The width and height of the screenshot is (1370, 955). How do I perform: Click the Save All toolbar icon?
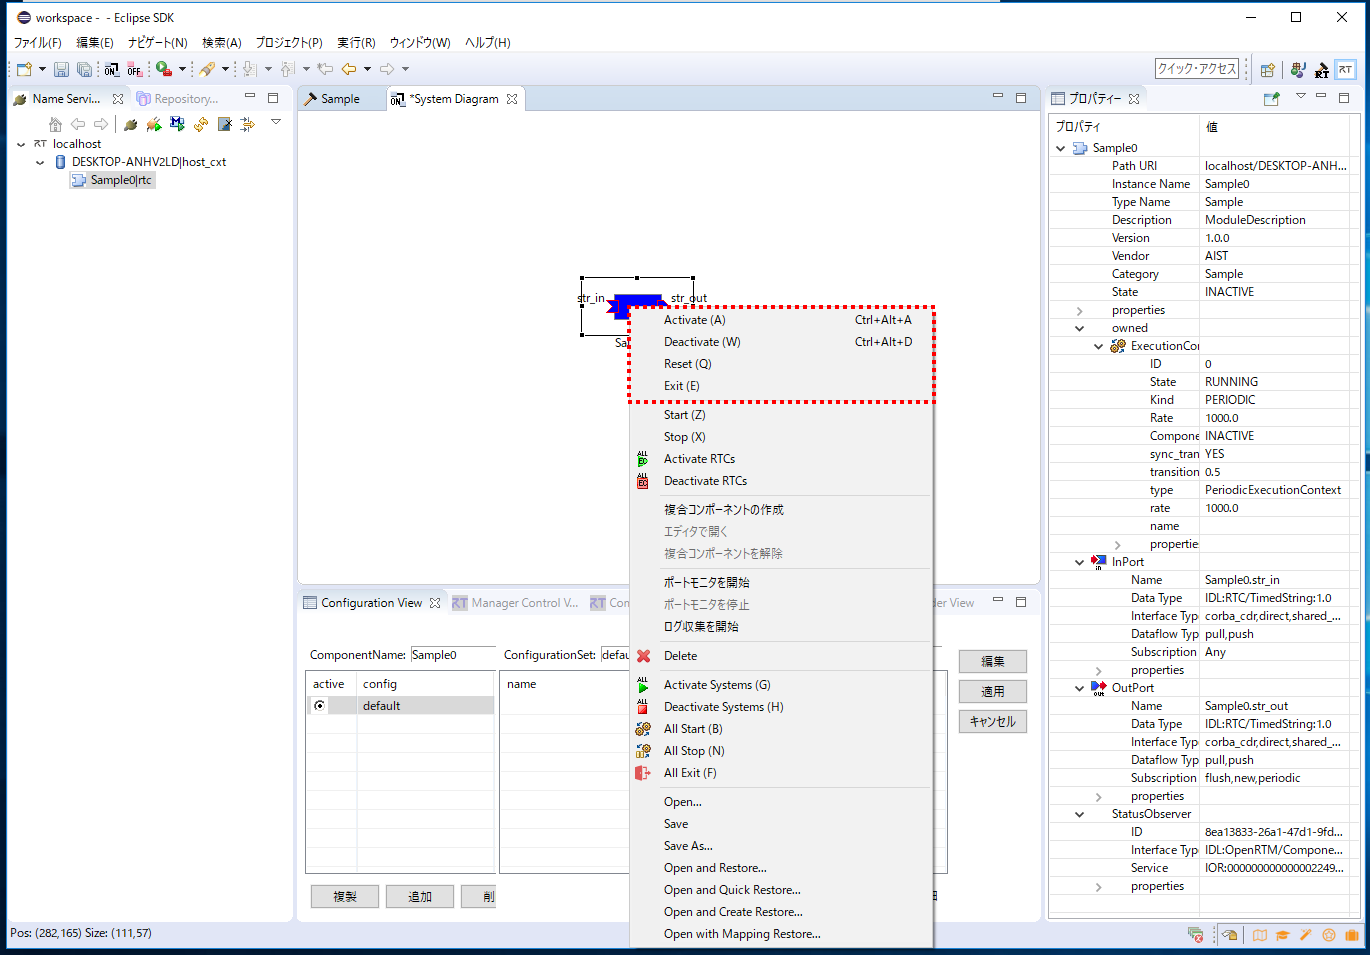[85, 69]
